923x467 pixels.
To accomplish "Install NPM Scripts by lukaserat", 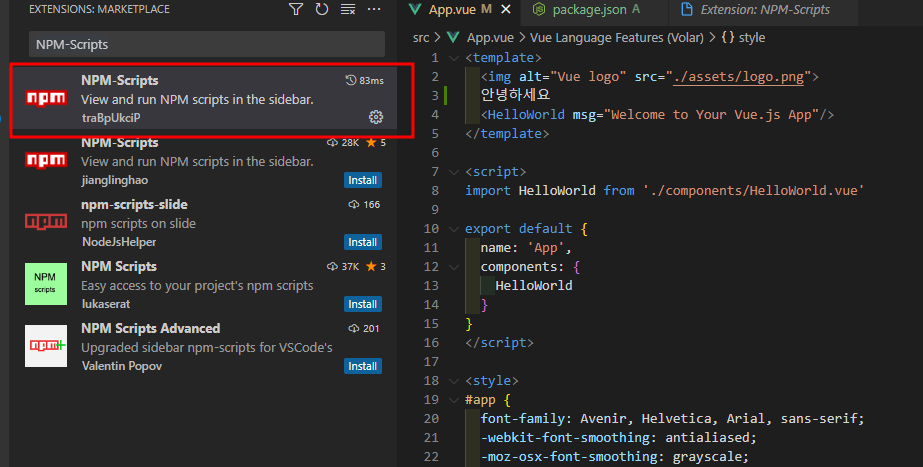I will (x=363, y=304).
